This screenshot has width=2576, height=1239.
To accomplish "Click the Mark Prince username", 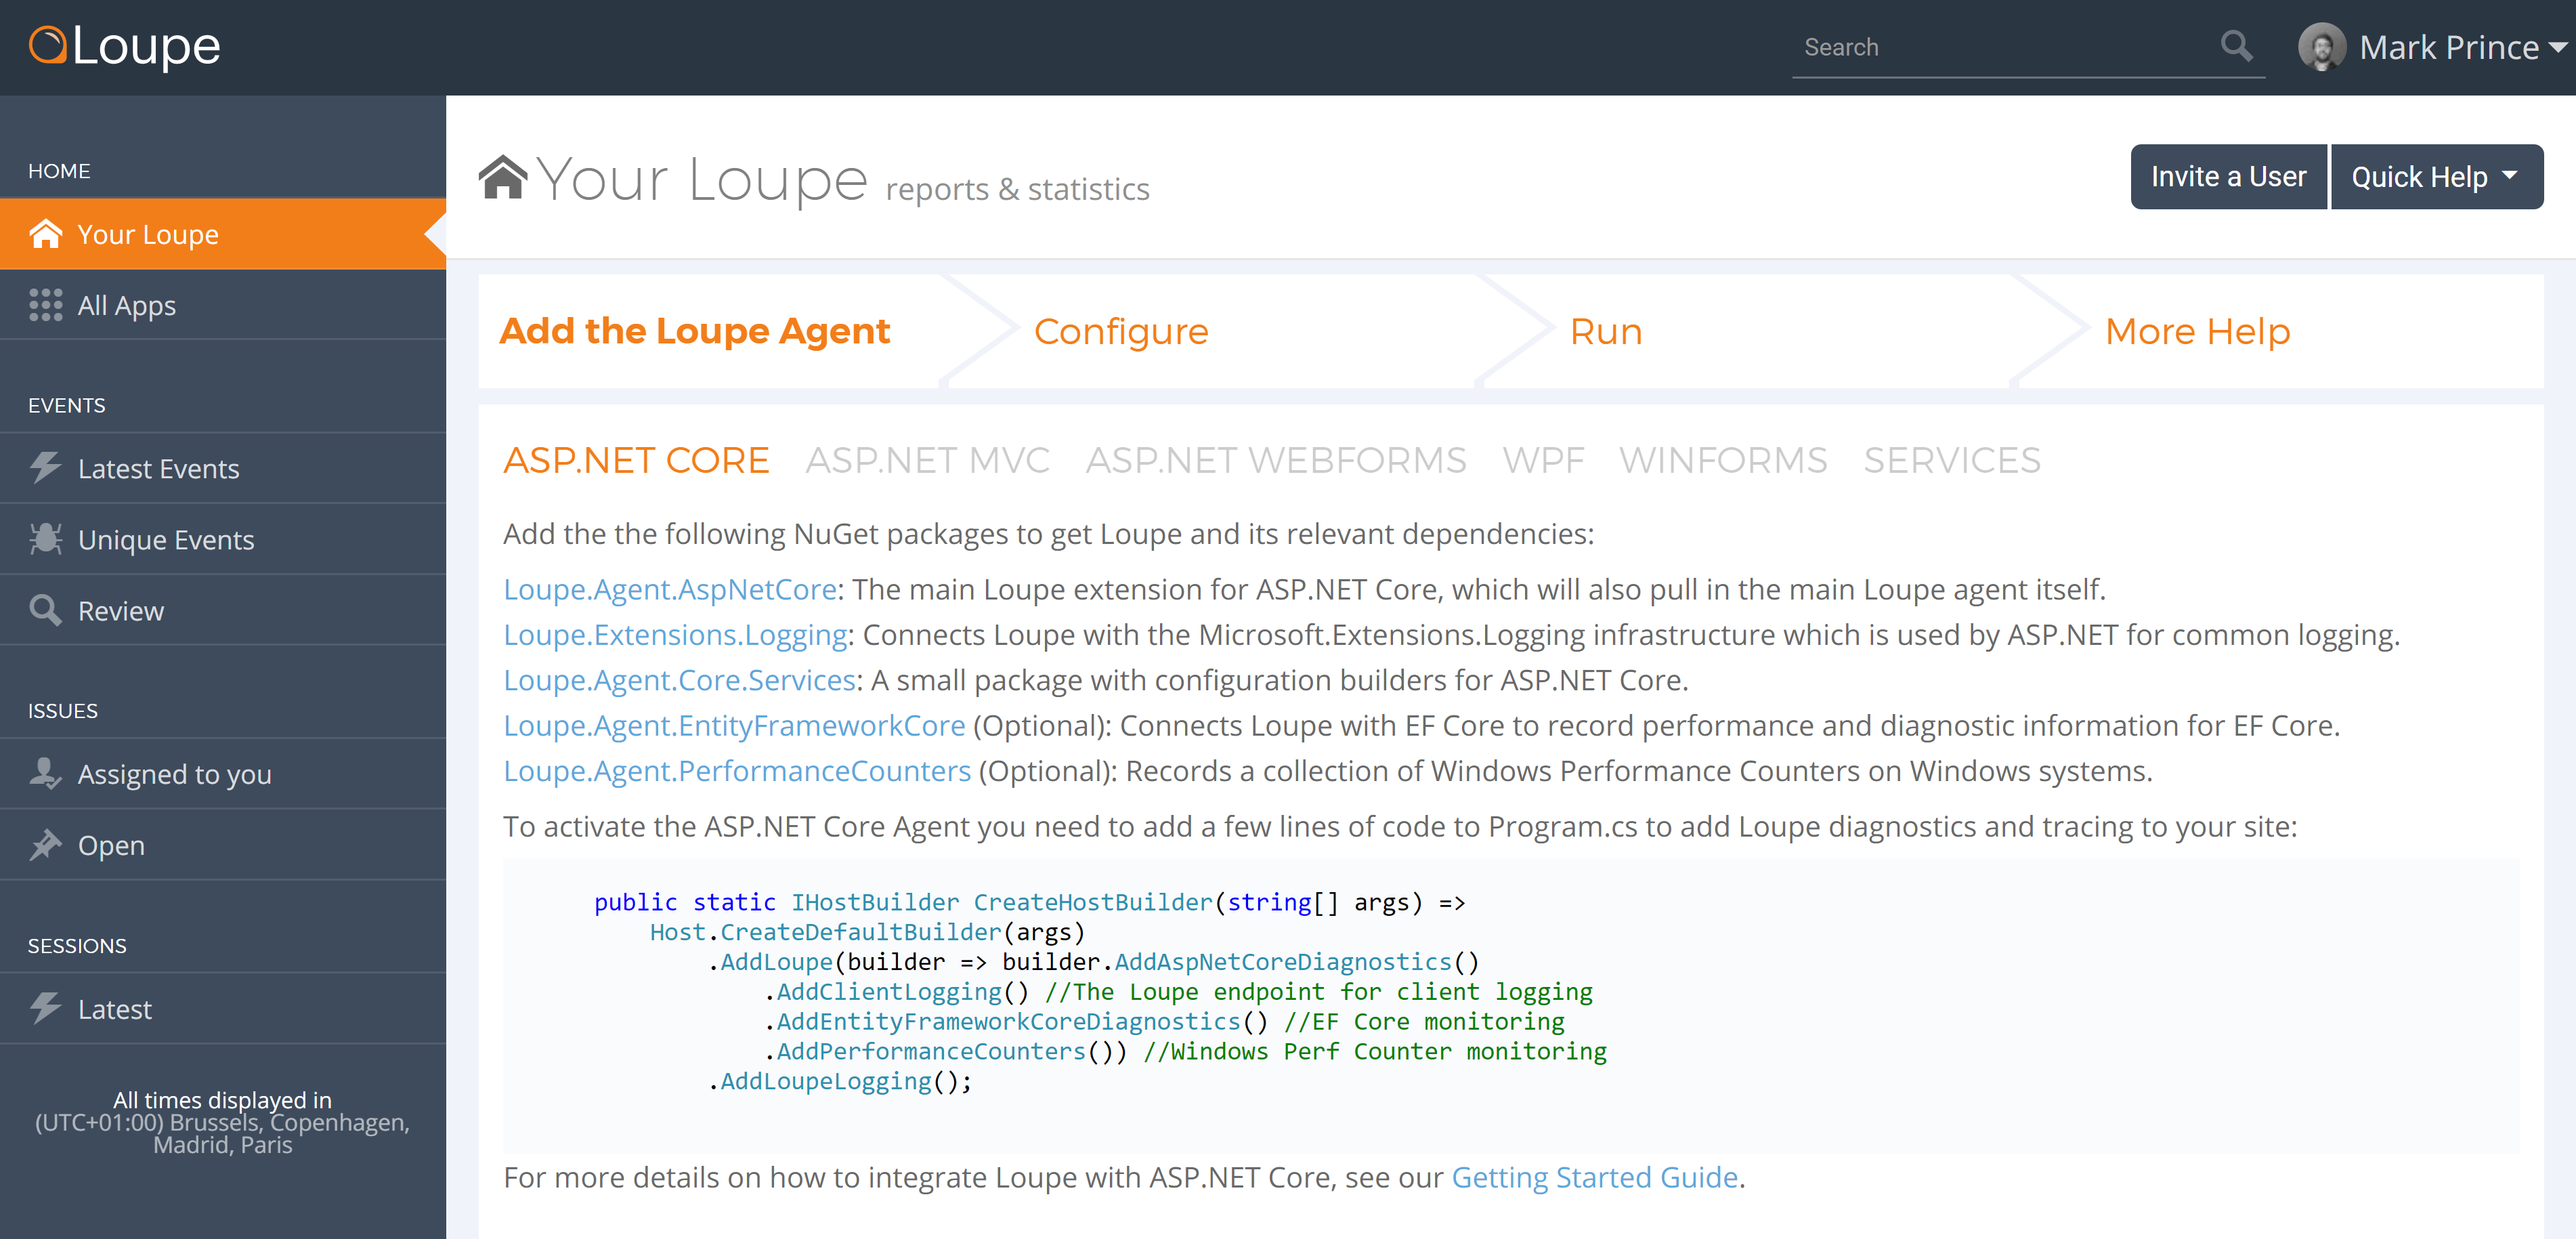I will 2449,47.
